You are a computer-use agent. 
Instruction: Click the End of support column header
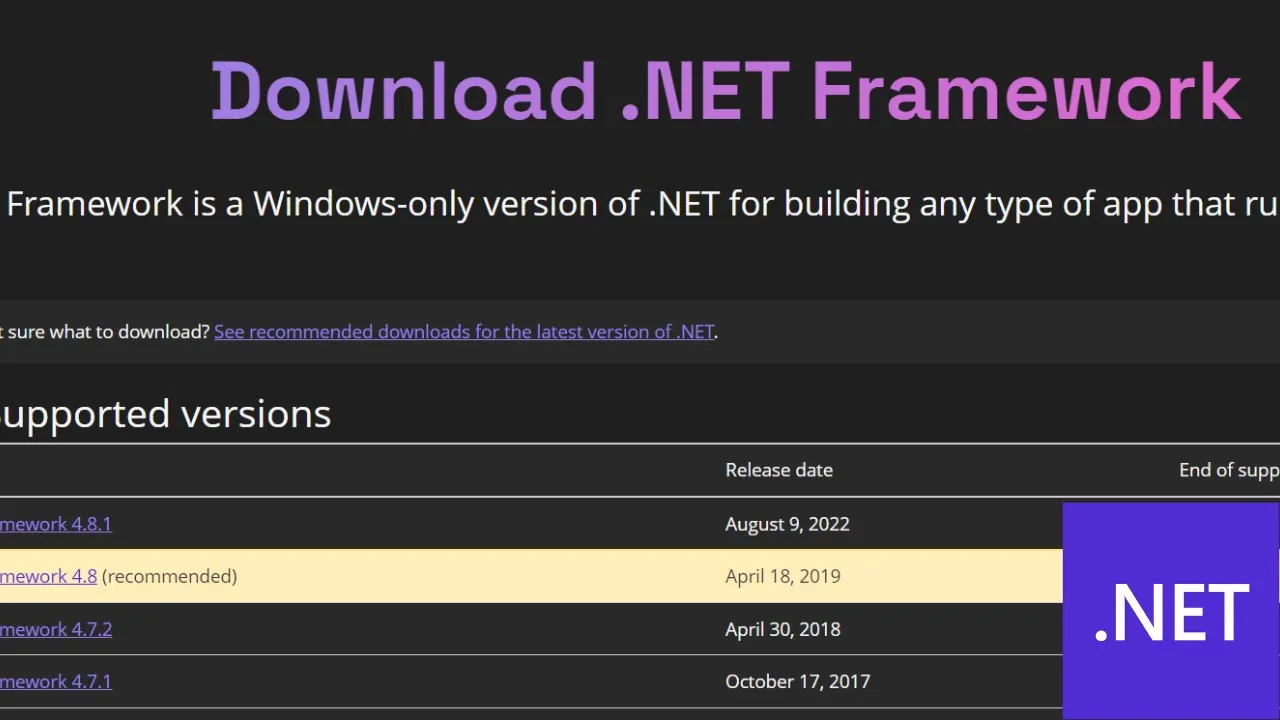point(1229,470)
